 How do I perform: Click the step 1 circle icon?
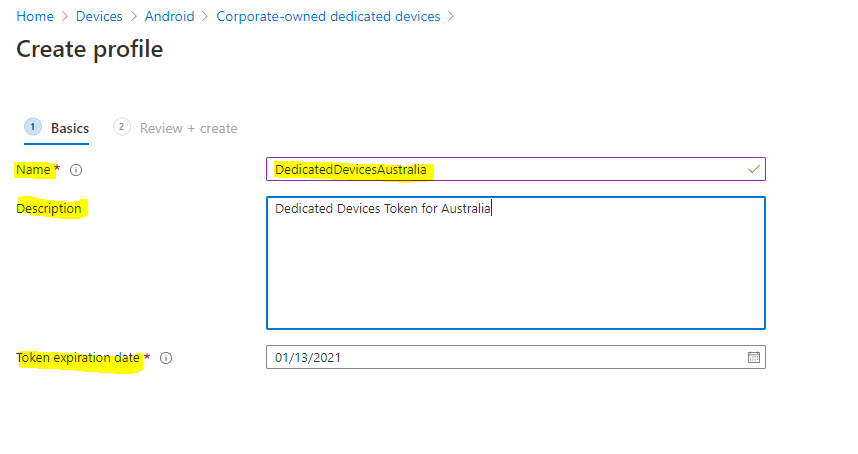33,127
